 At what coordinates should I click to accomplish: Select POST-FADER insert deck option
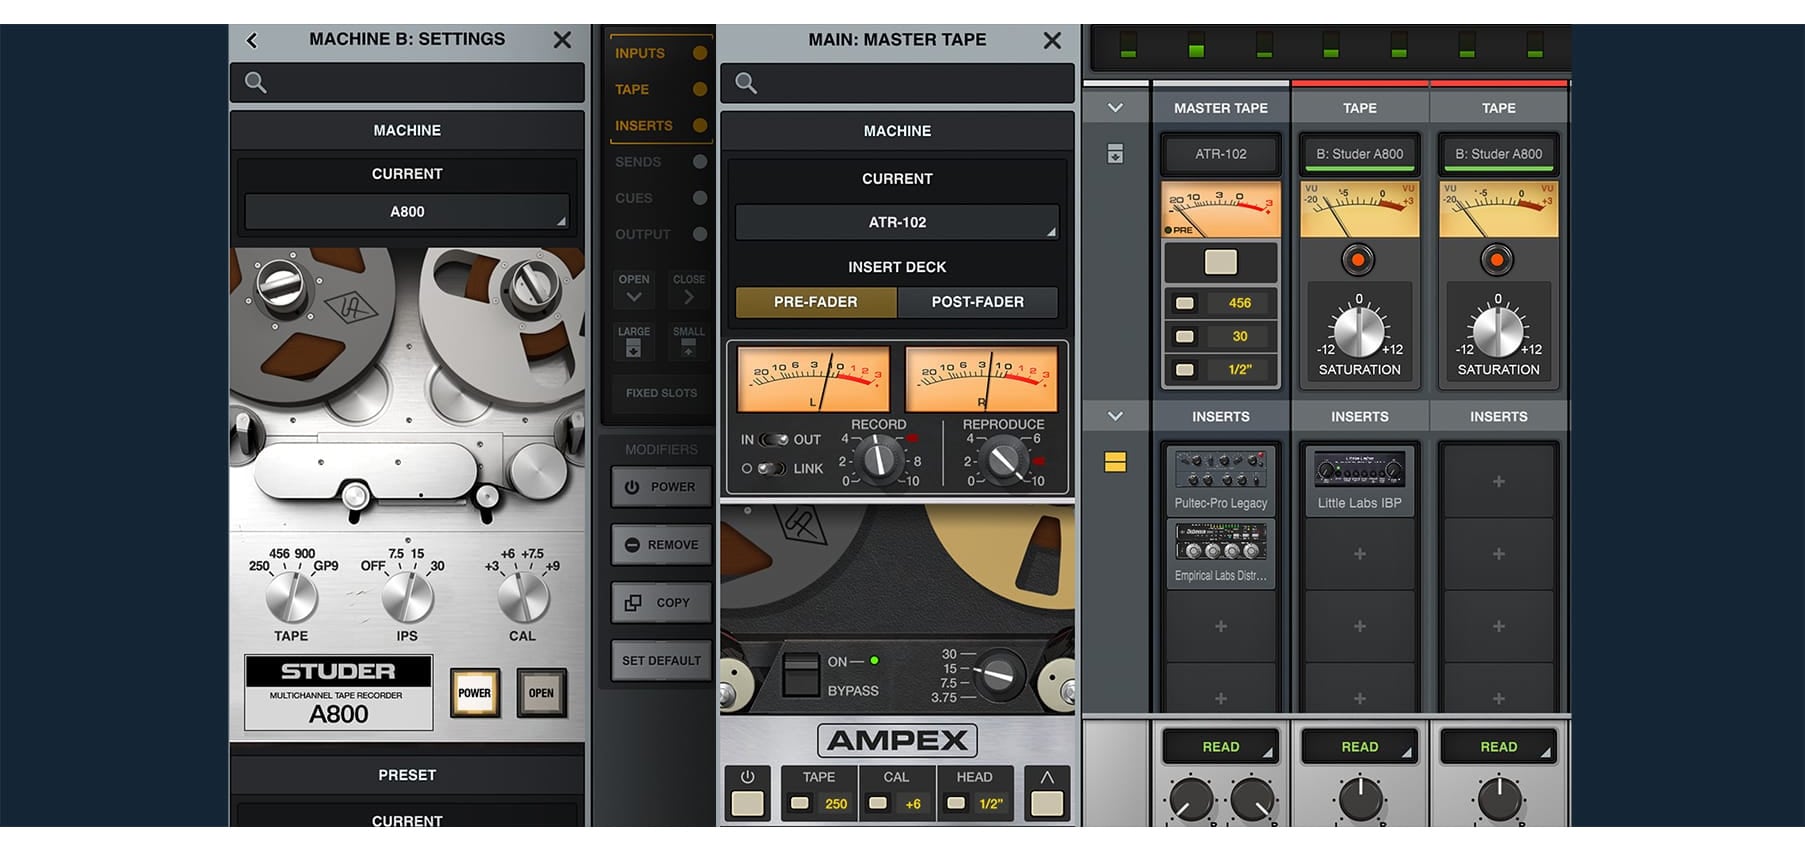coord(977,302)
